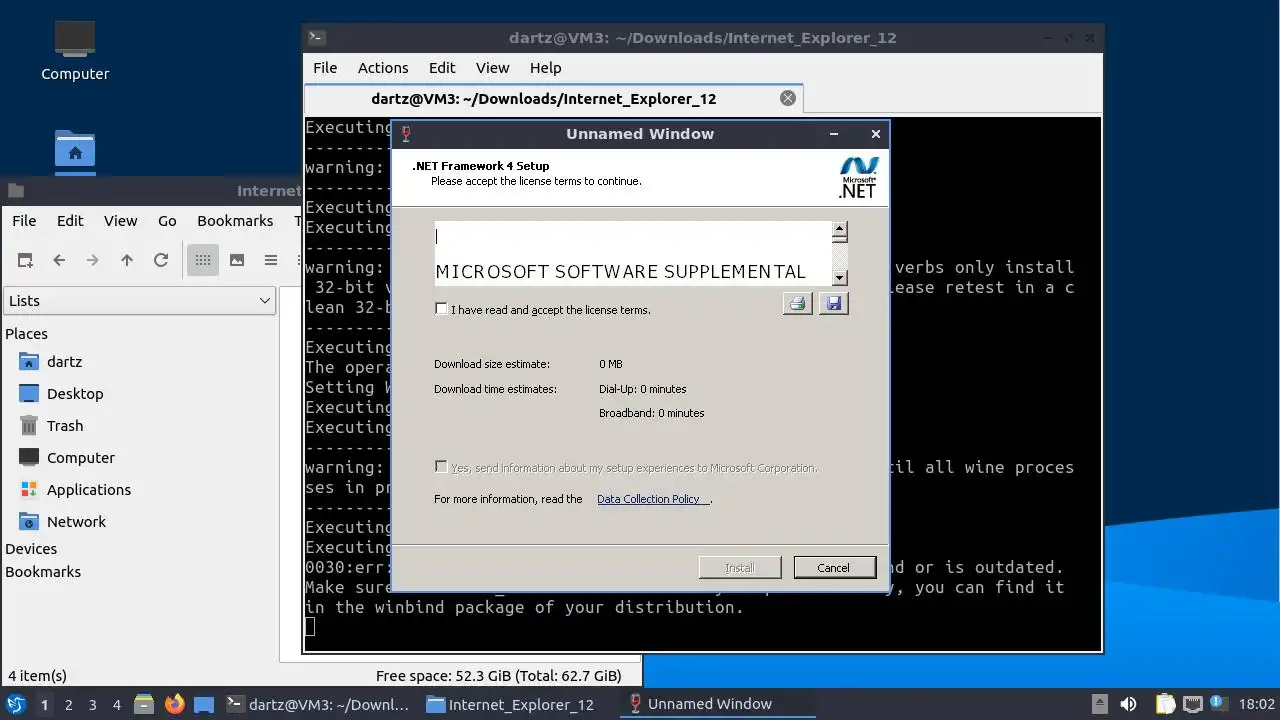Reload the folder with the refresh icon
Viewport: 1280px width, 720px height.
[161, 260]
